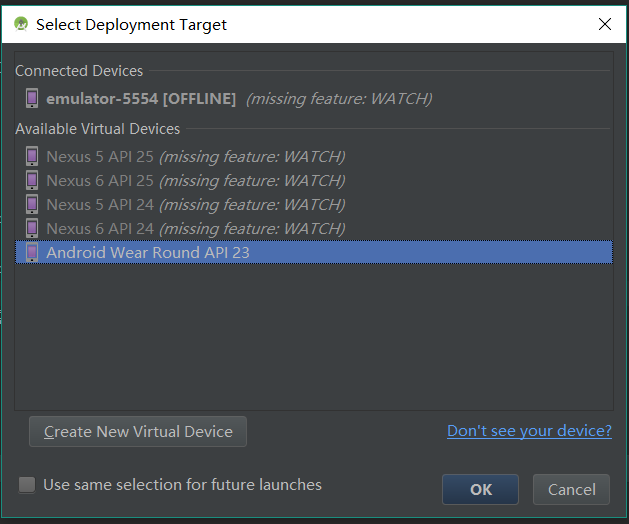Click the Android Studio logo in title bar
Viewport: 629px width, 524px height.
tap(21, 24)
